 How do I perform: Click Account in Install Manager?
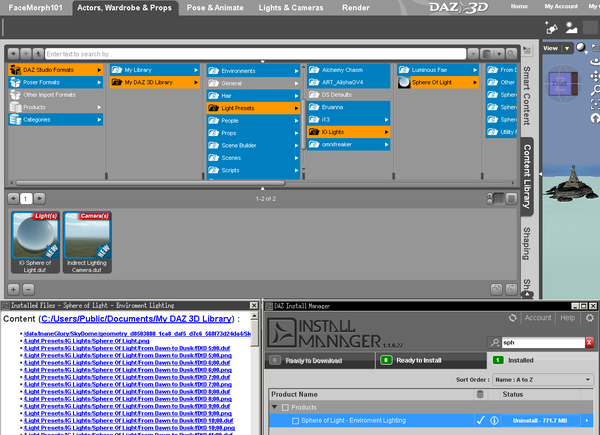point(538,318)
